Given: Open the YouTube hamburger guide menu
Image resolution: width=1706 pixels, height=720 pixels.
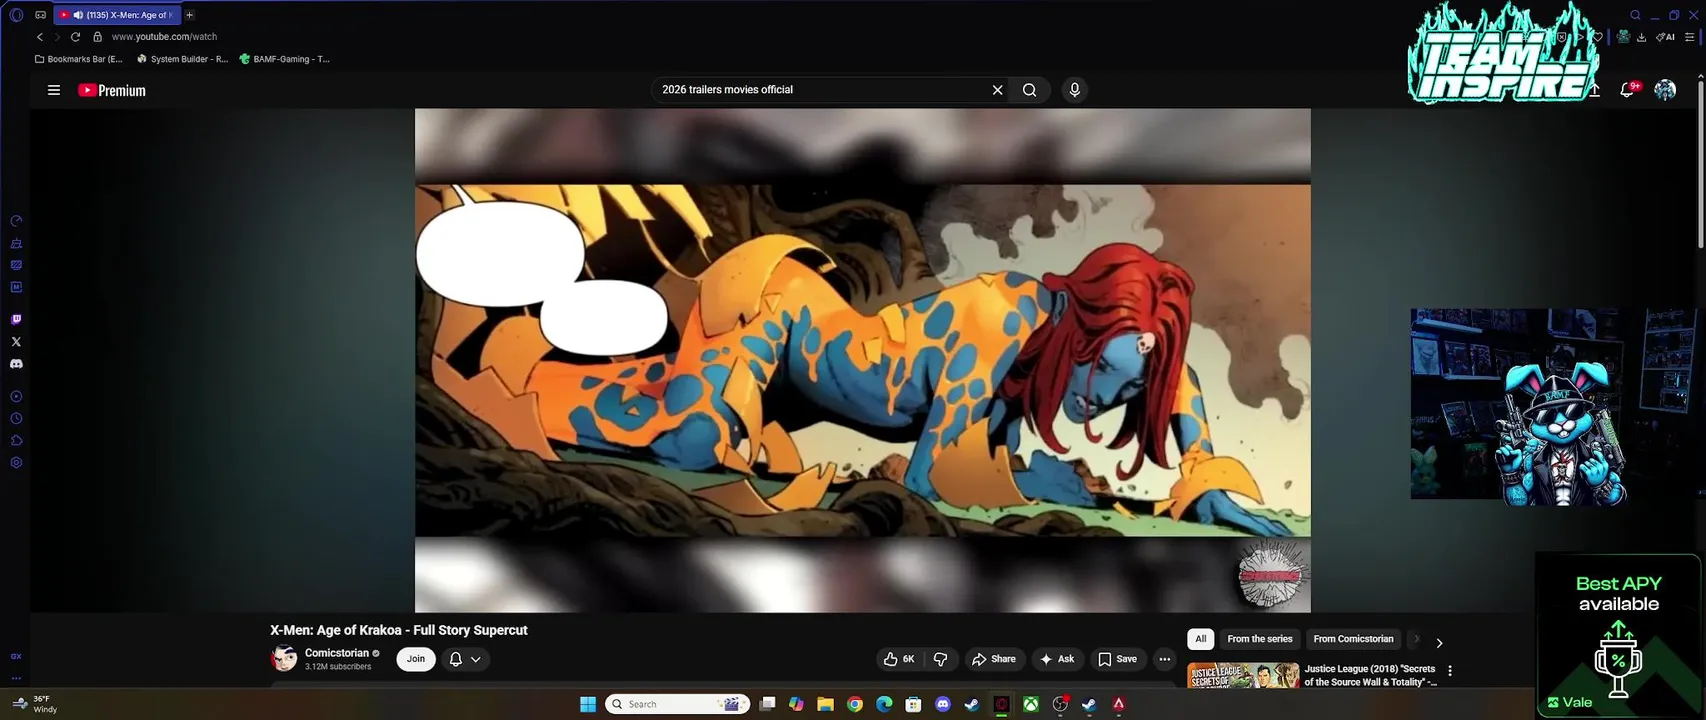Looking at the screenshot, I should (54, 90).
